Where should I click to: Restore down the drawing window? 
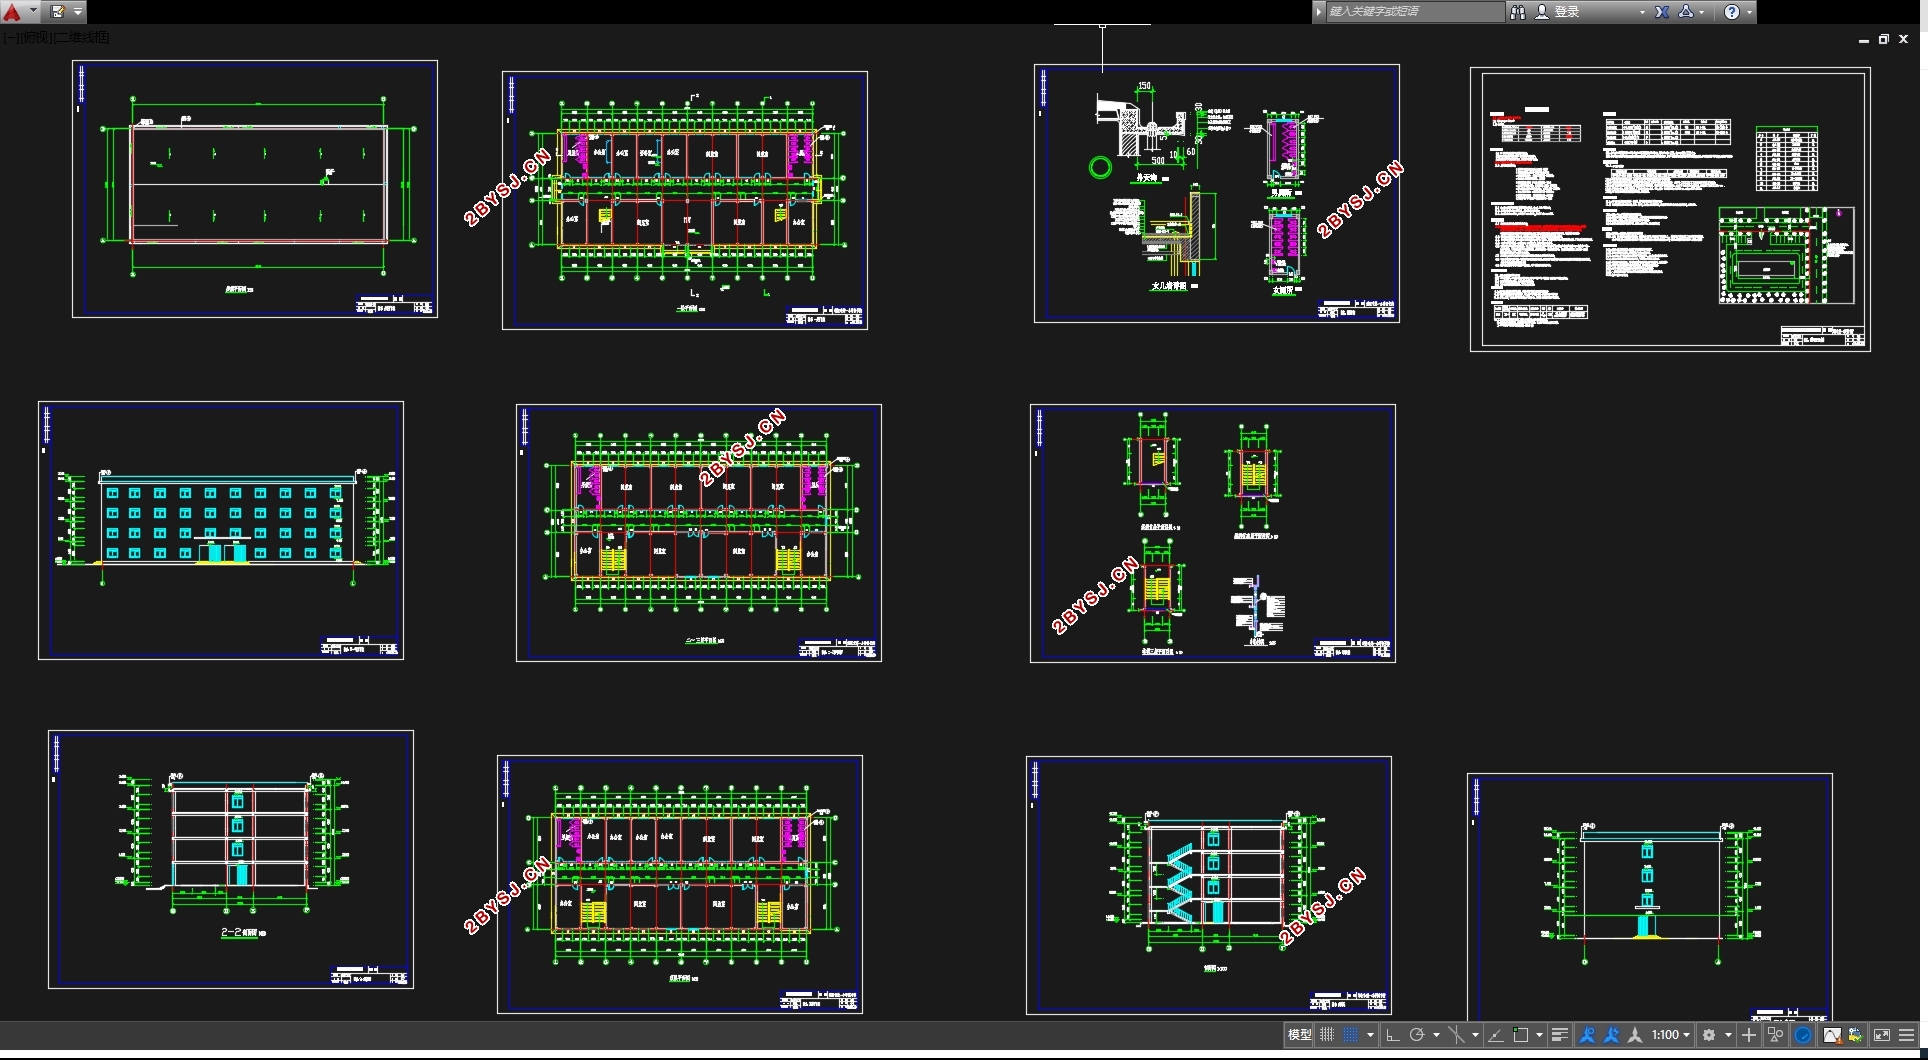(1884, 39)
